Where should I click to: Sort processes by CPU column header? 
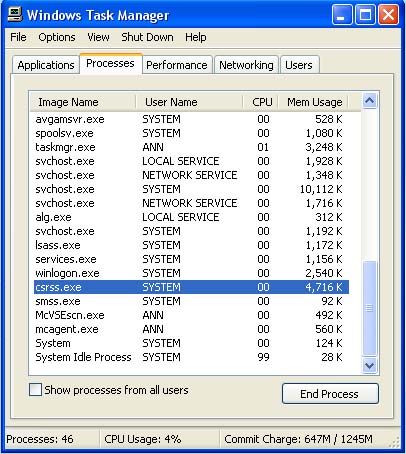coord(262,102)
